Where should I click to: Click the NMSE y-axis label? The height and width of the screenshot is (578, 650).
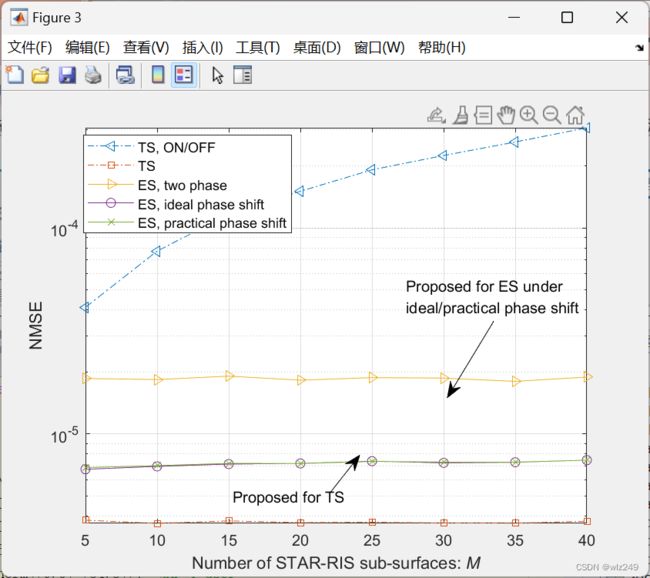36,325
